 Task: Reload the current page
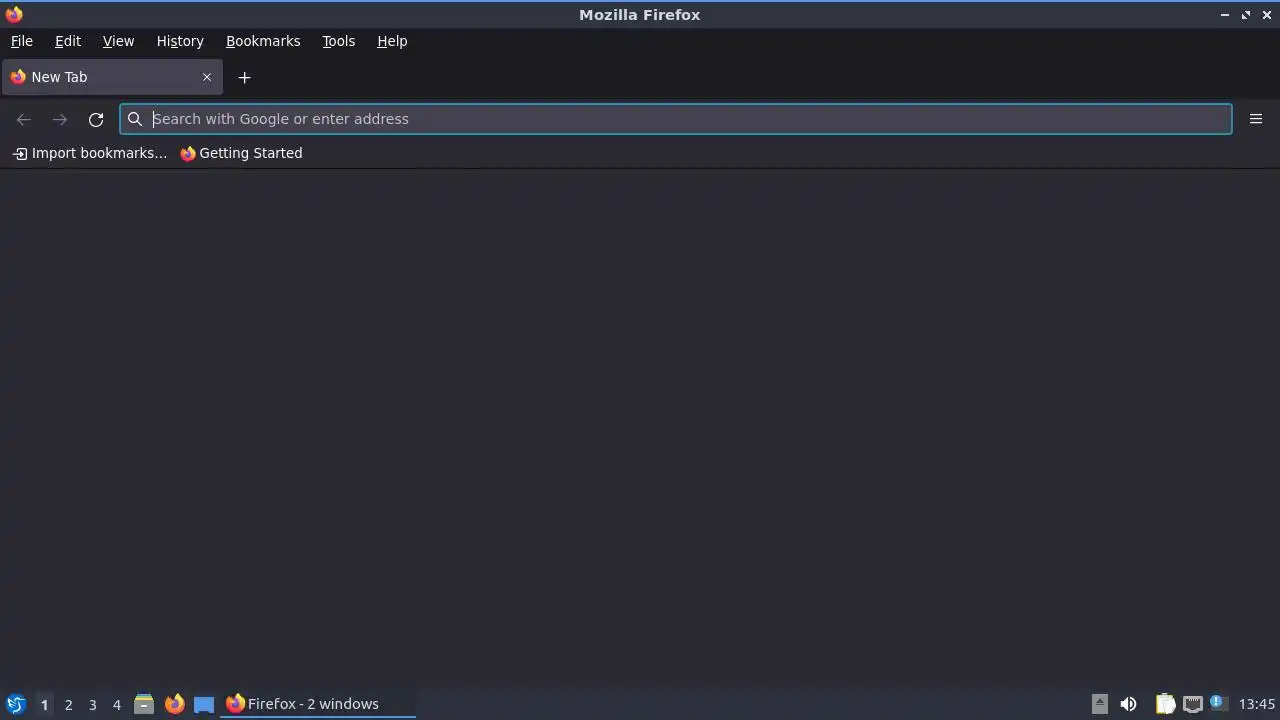(96, 119)
